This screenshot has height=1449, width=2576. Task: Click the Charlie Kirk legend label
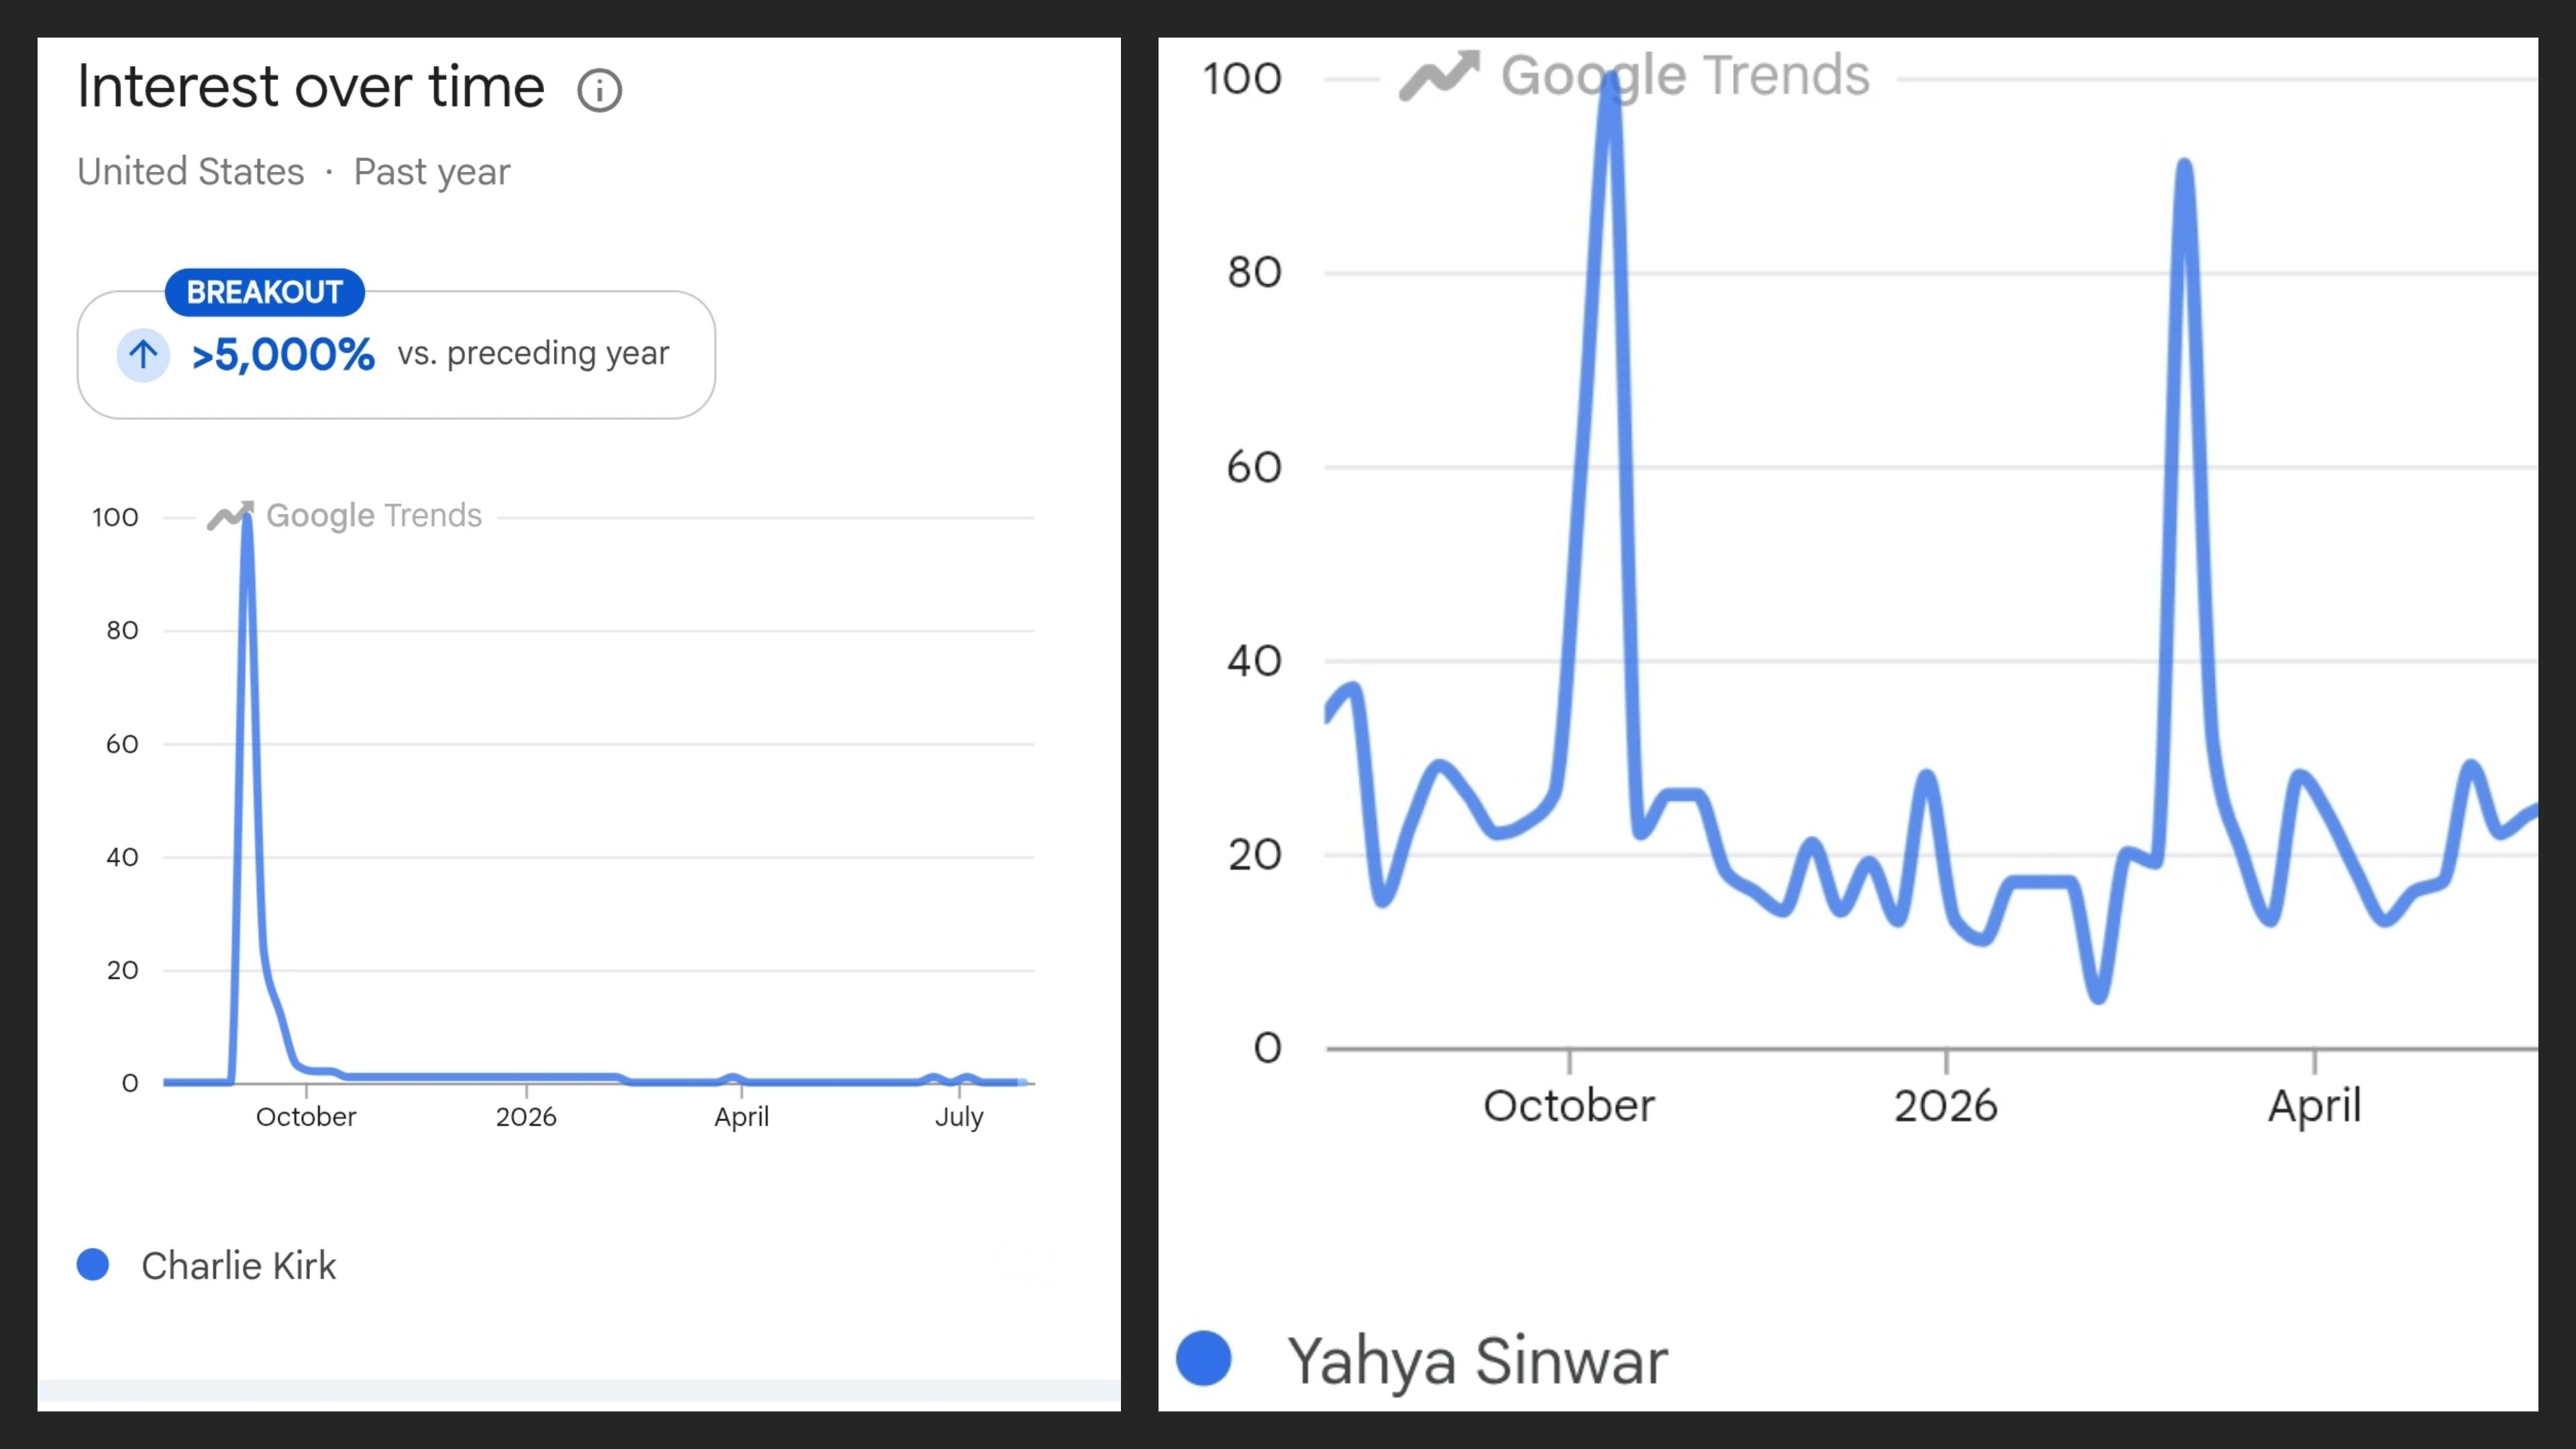(x=239, y=1265)
